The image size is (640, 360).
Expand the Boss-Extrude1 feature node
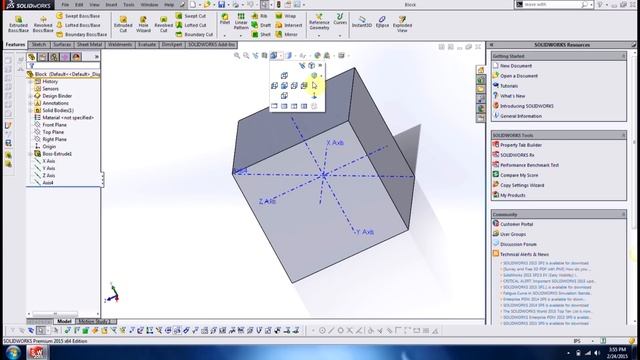[30, 154]
